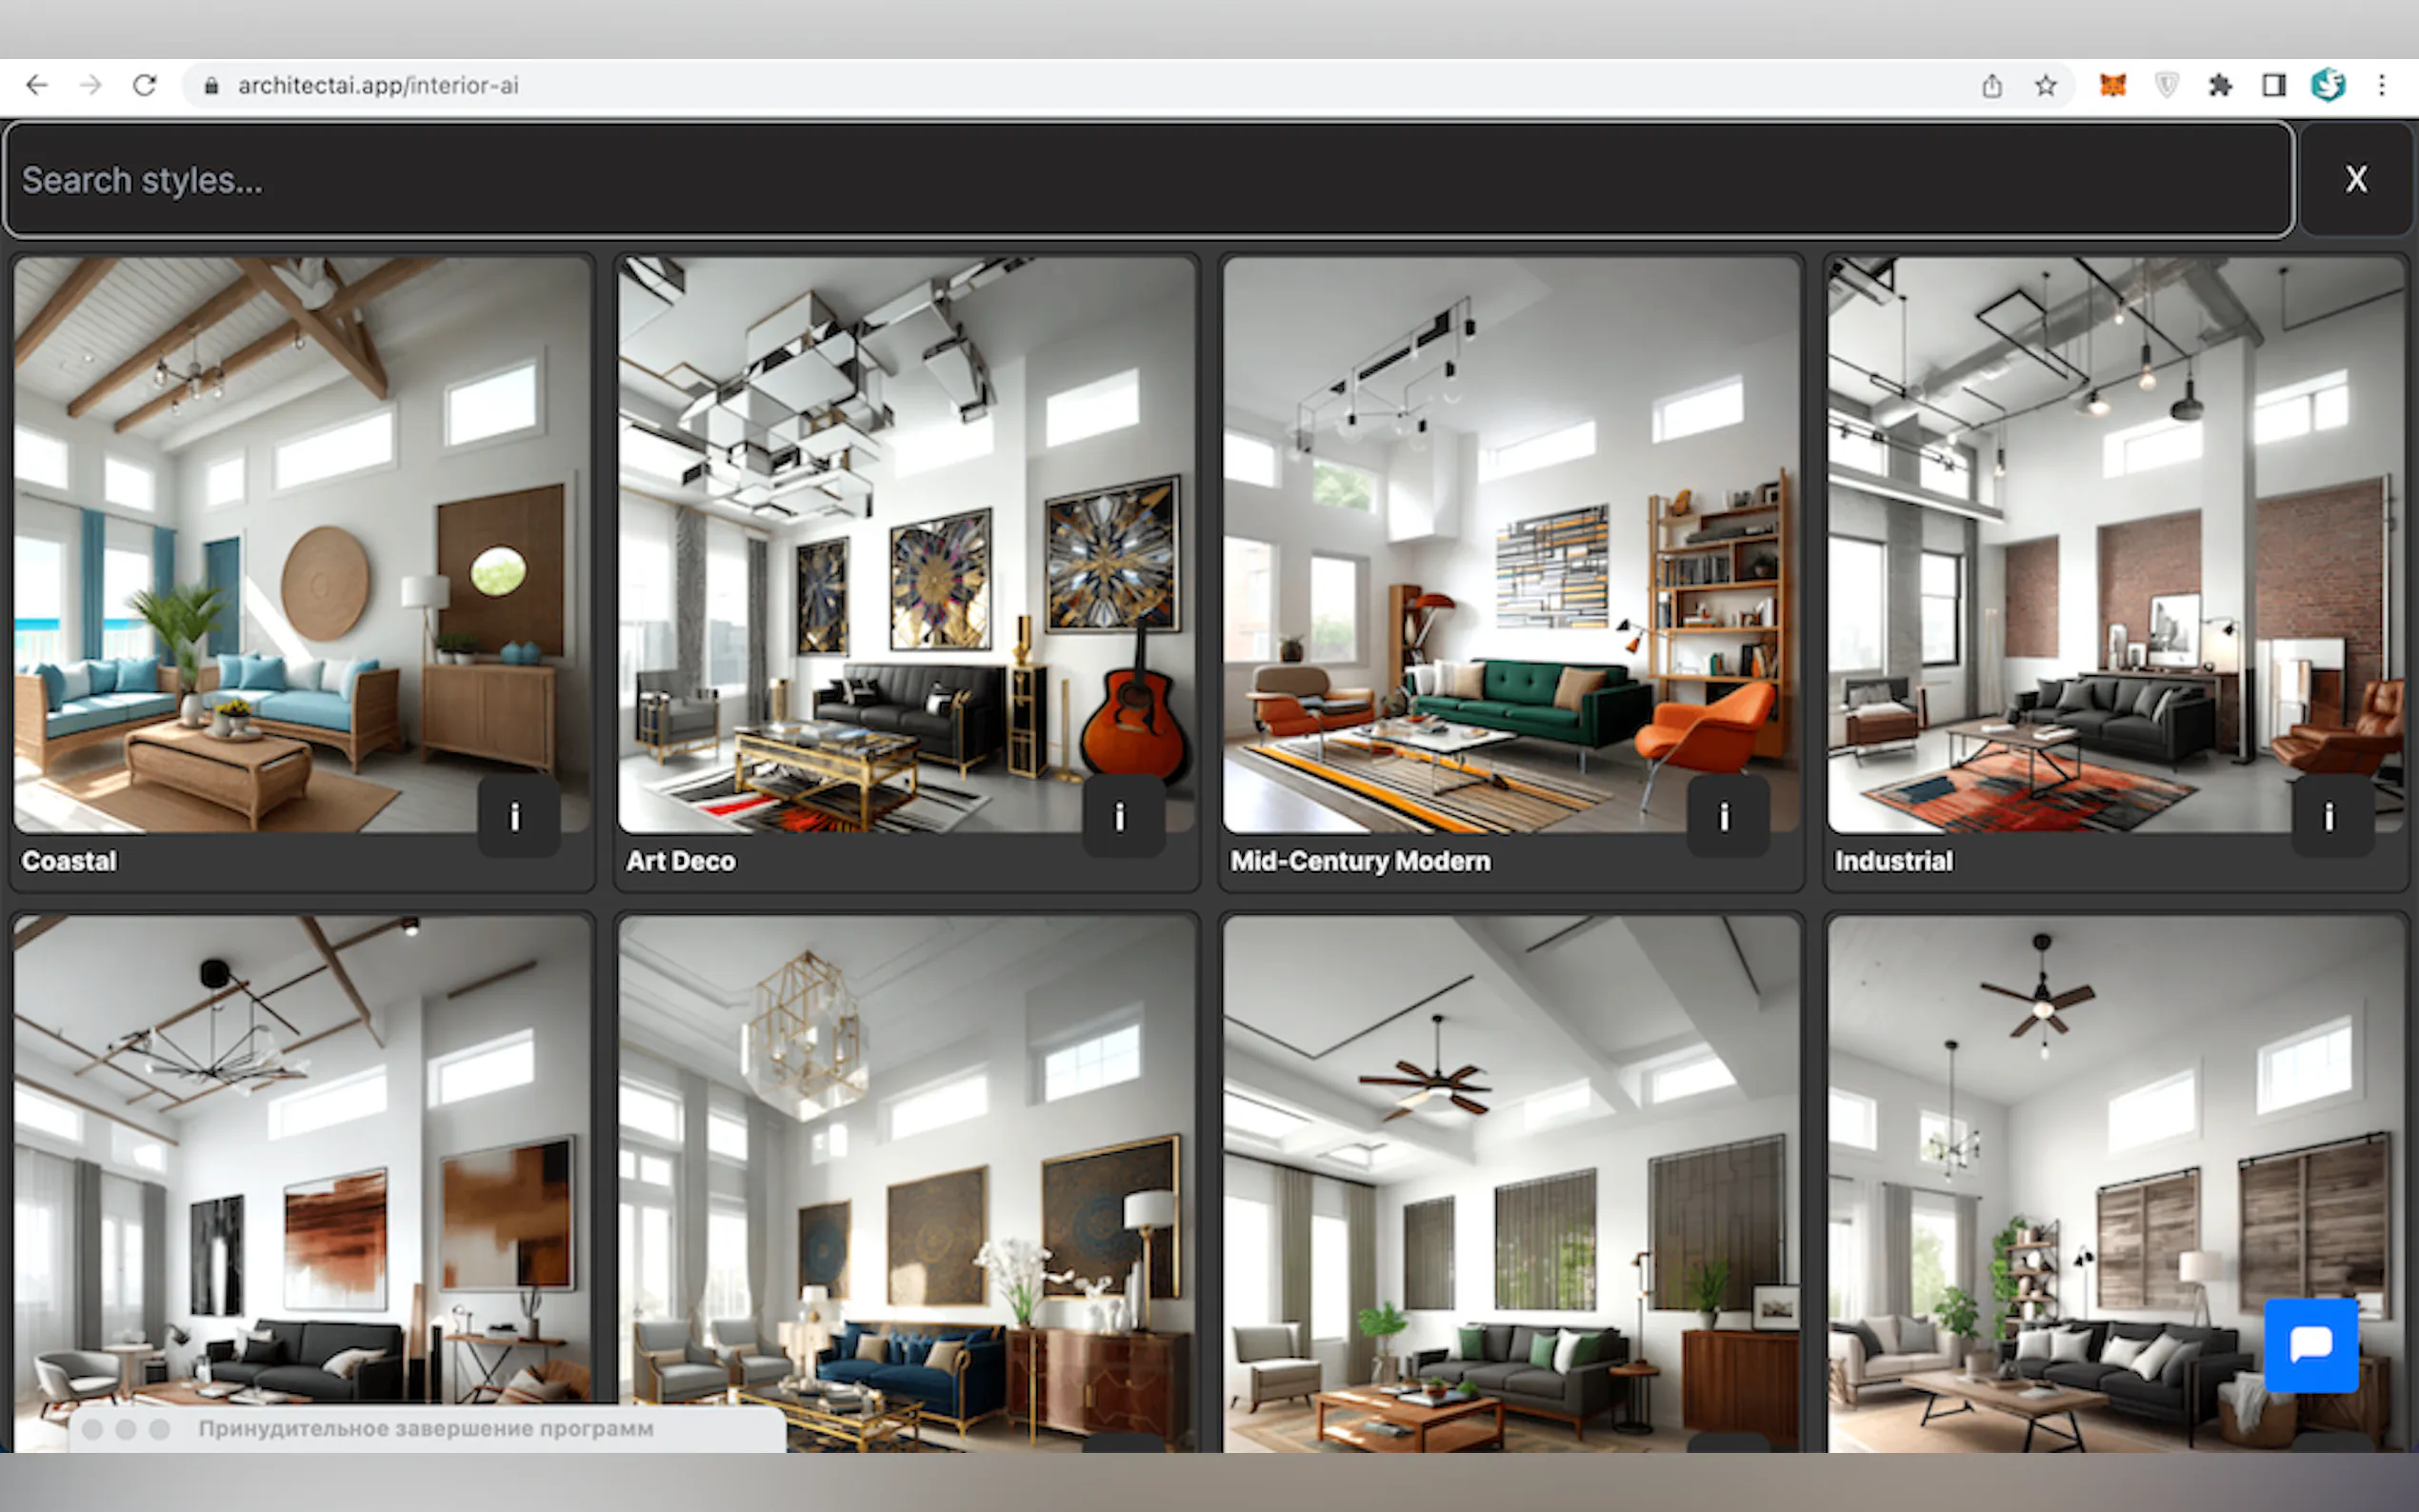Viewport: 2419px width, 1512px height.
Task: Bookmark this page with the star
Action: pos(2046,86)
